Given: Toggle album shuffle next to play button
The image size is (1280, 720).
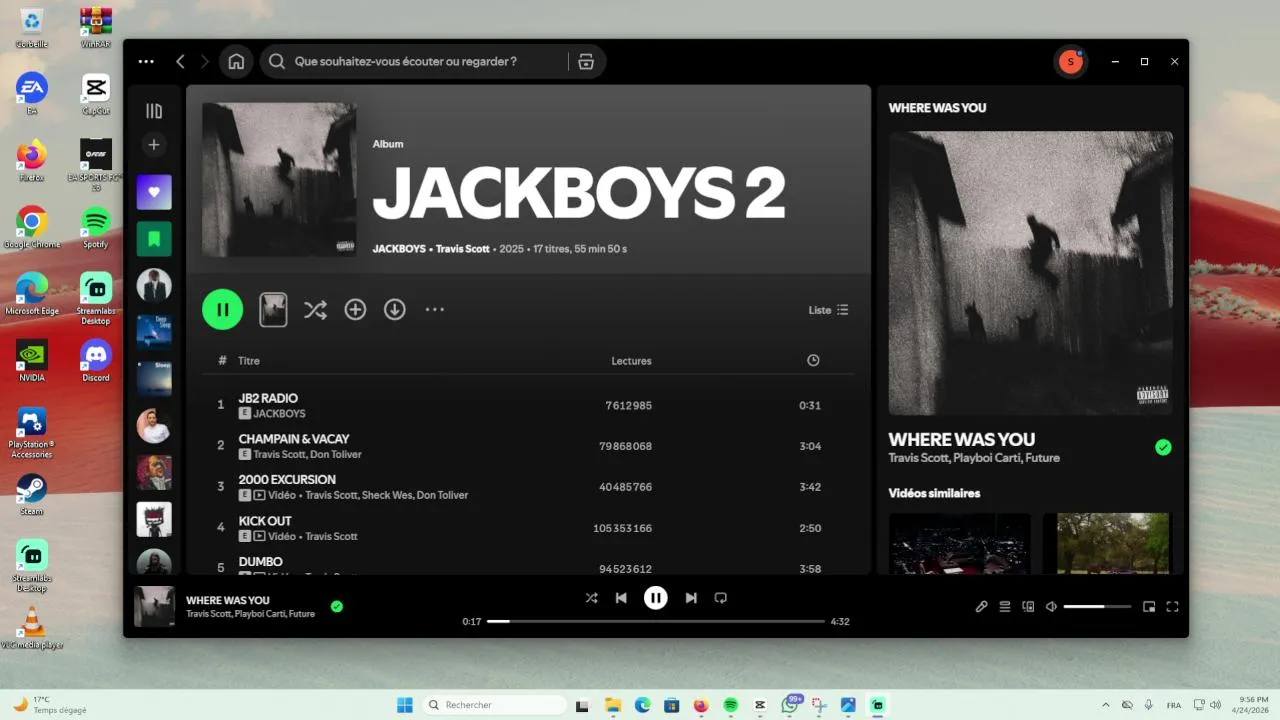Looking at the screenshot, I should point(315,310).
